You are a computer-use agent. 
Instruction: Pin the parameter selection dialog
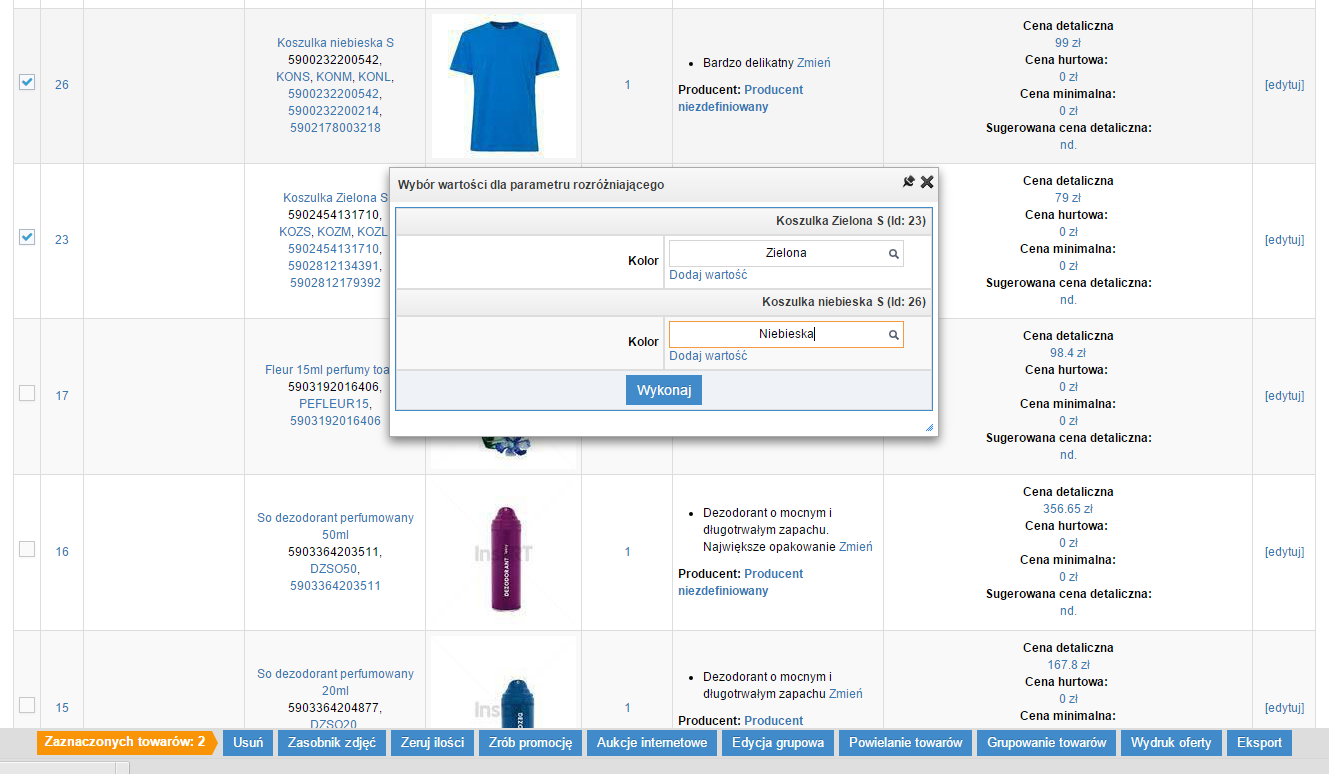[x=908, y=182]
